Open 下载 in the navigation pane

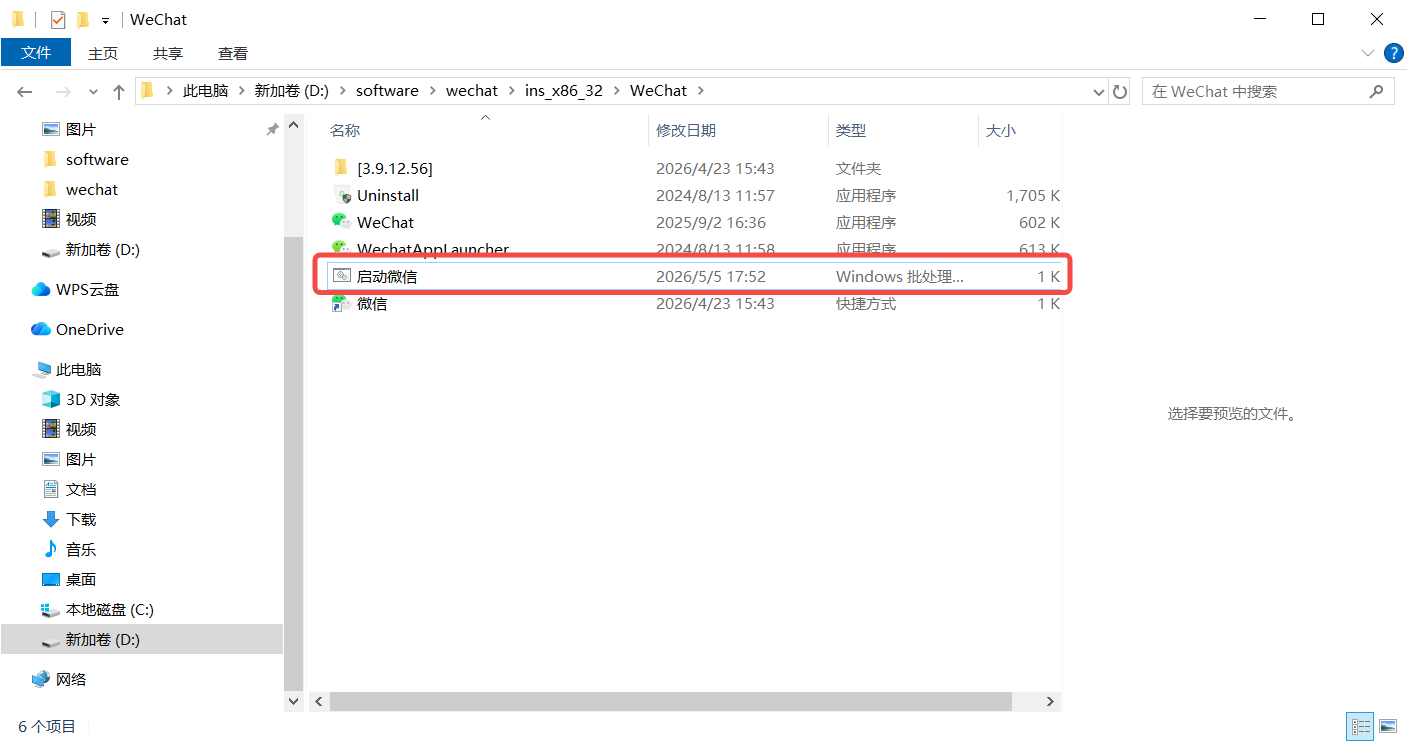tap(81, 519)
